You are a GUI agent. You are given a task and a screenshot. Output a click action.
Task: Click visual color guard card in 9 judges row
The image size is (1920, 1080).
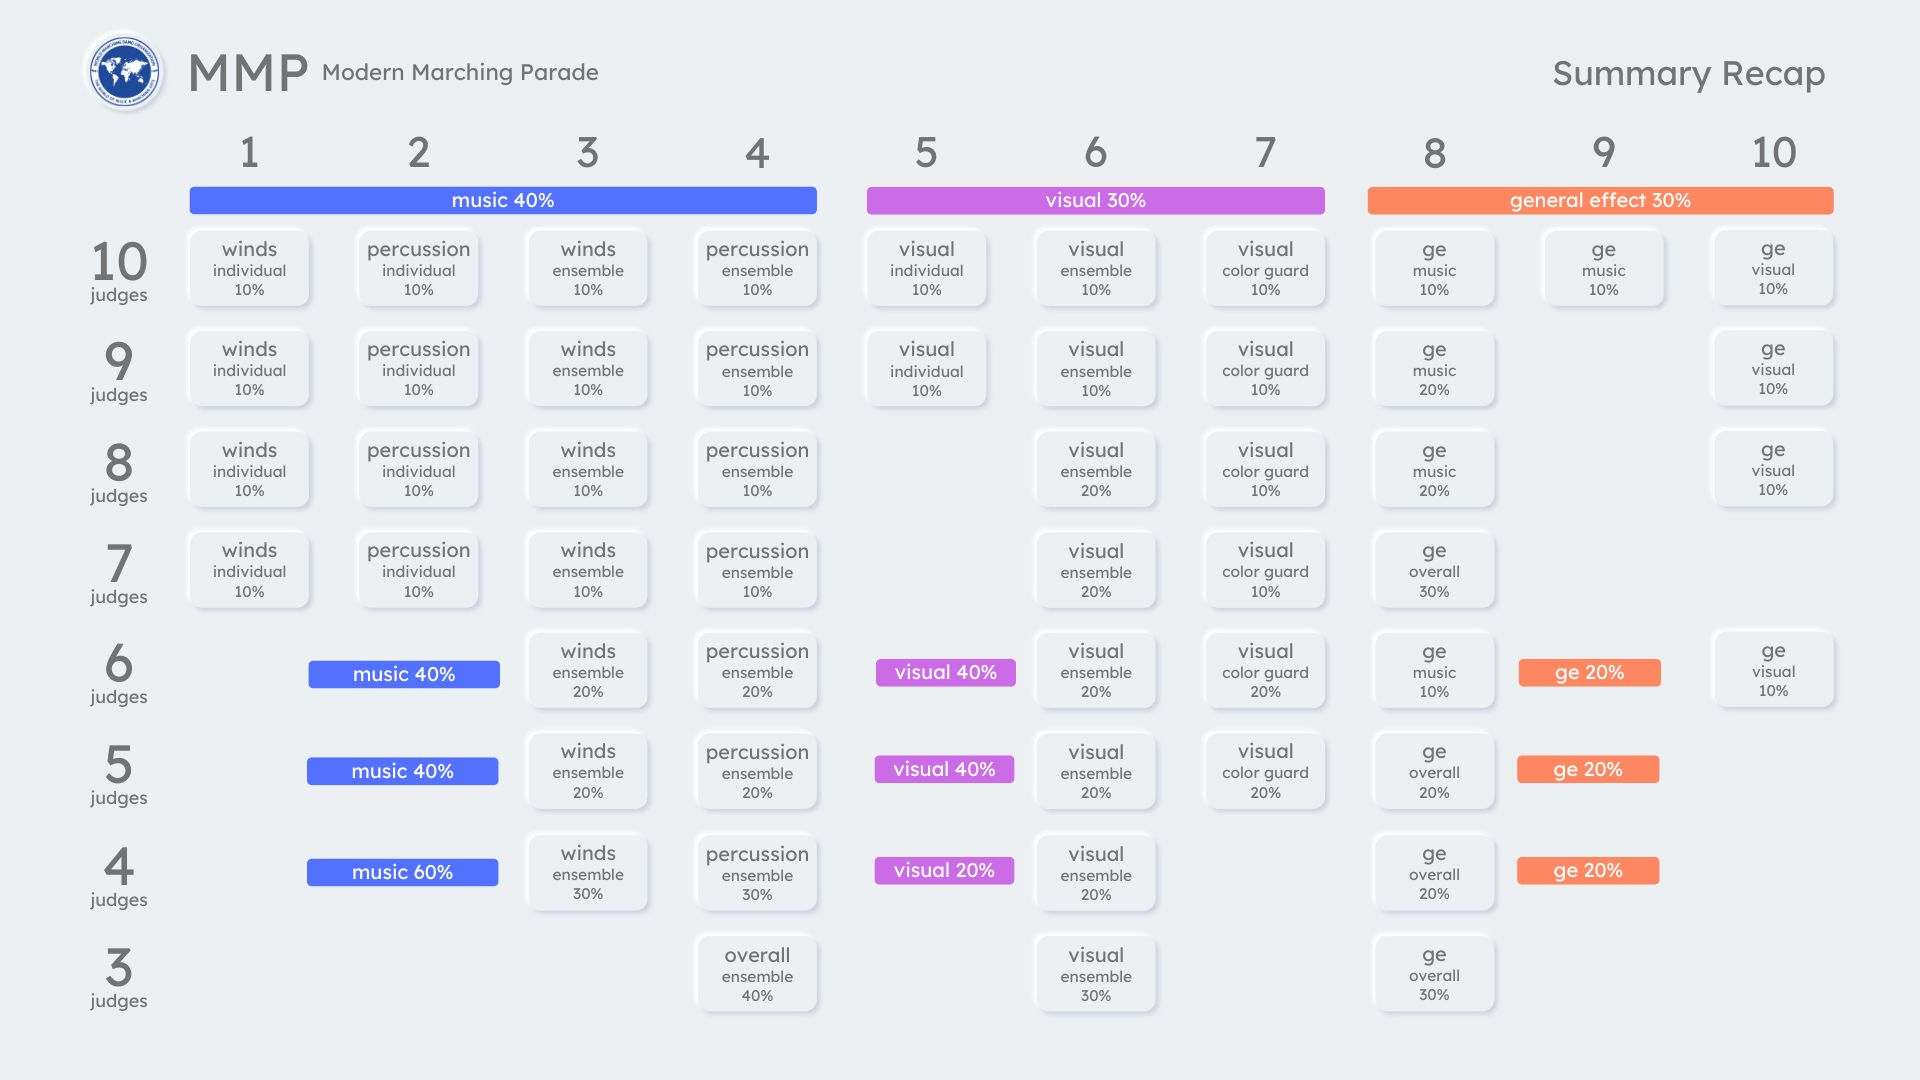(1265, 369)
